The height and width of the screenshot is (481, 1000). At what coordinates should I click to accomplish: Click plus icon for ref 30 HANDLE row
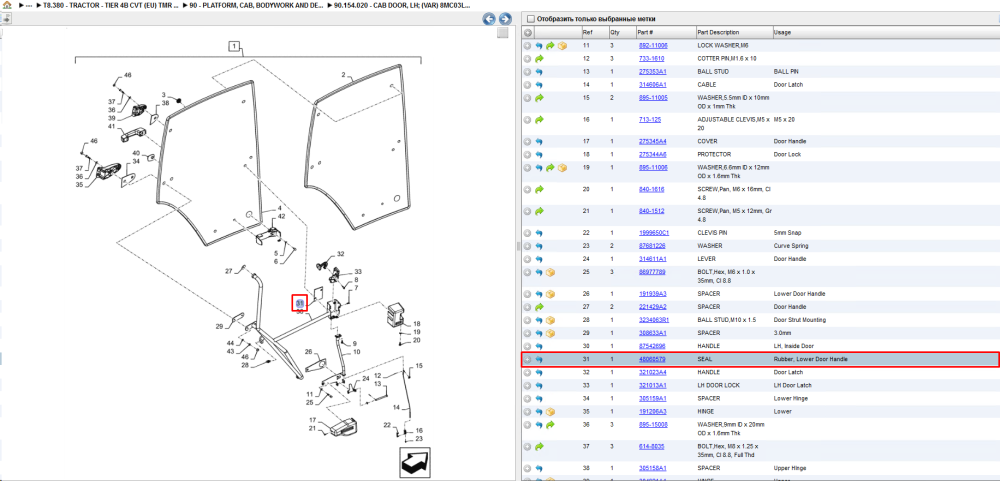527,346
